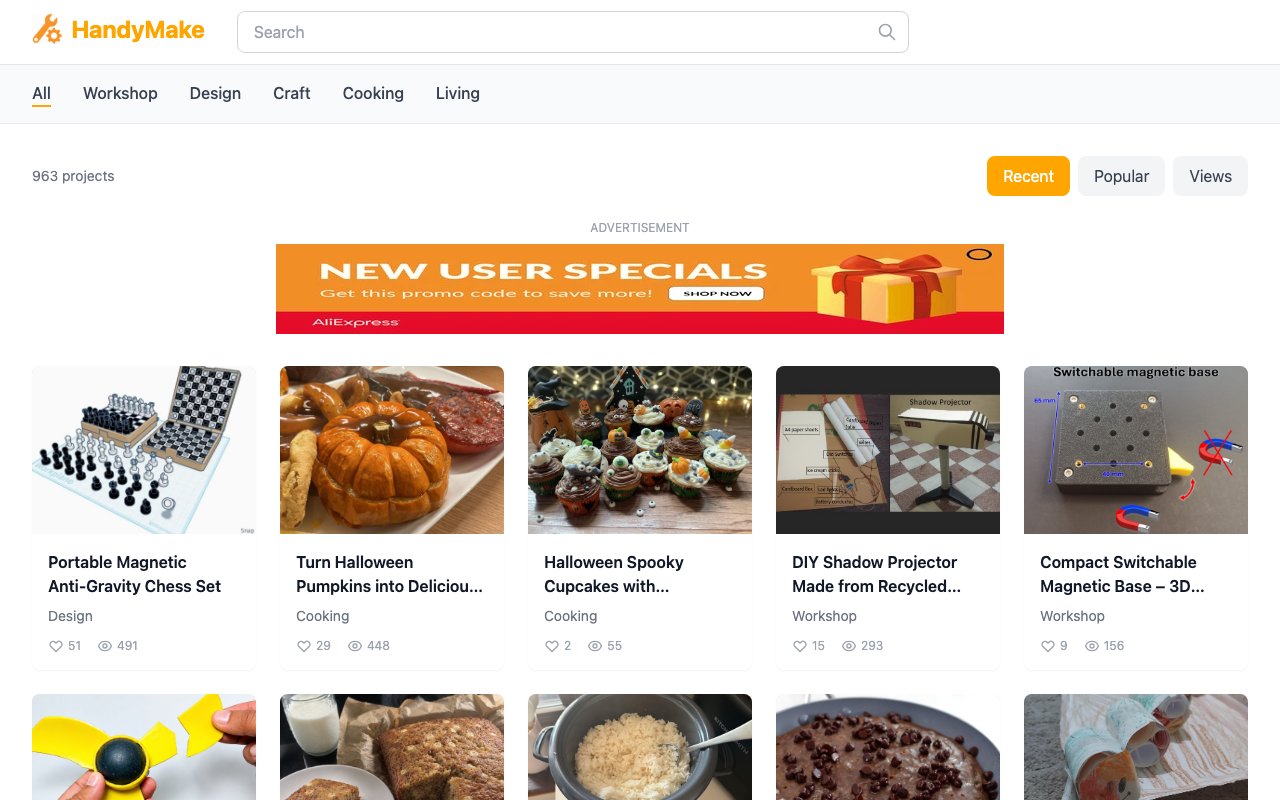
Task: Like the Portable Magnetic Chess Set heart icon
Action: point(56,646)
